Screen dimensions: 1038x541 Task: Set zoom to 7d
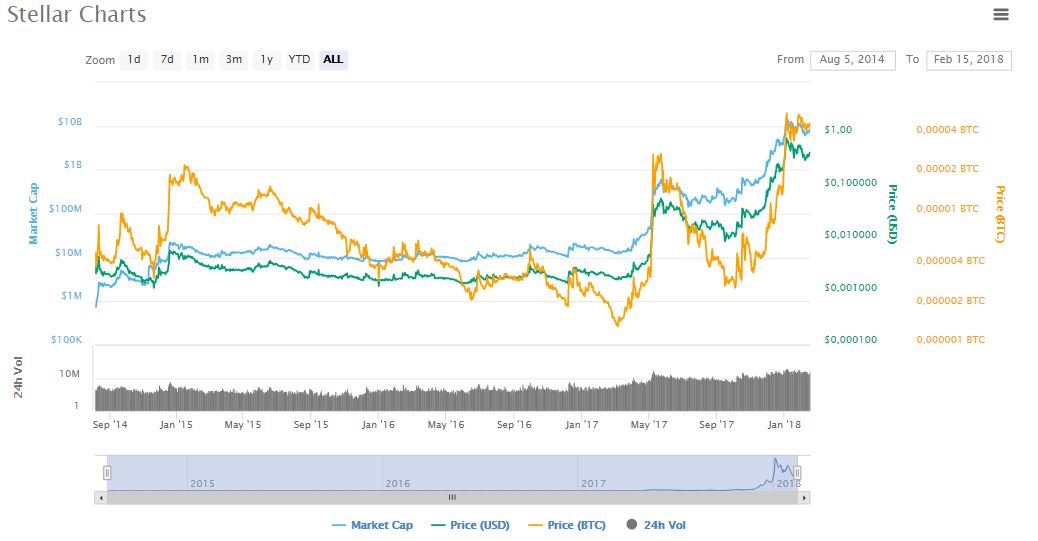pyautogui.click(x=167, y=60)
